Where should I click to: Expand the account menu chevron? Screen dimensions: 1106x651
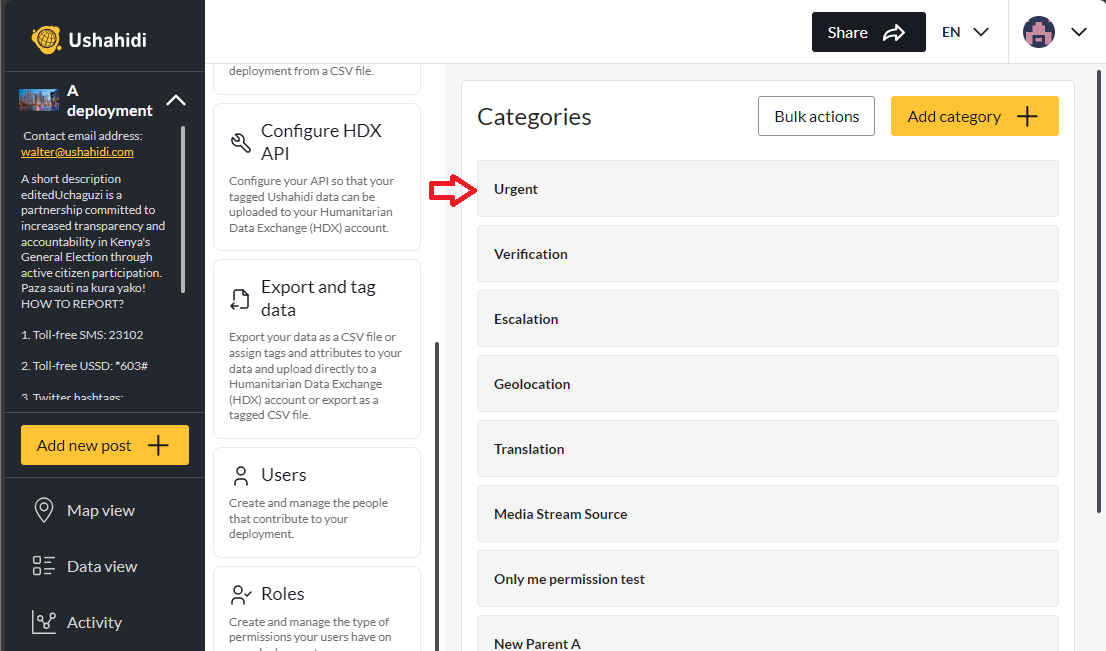click(x=1079, y=31)
